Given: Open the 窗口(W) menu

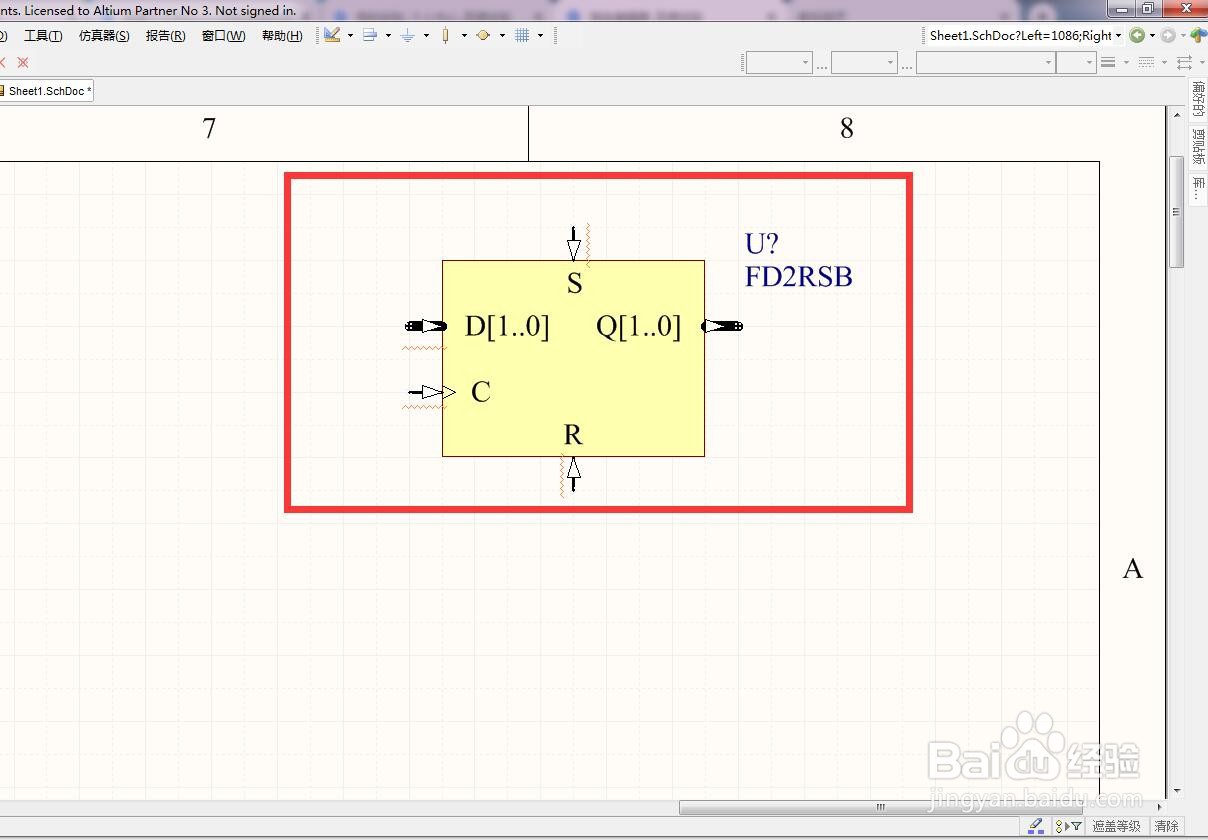Looking at the screenshot, I should [x=223, y=36].
